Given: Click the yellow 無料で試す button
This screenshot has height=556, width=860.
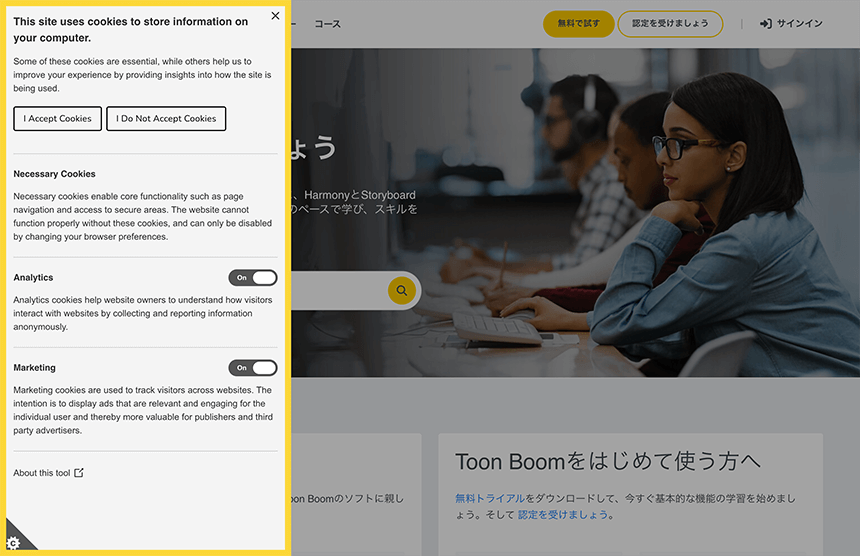Looking at the screenshot, I should (x=578, y=24).
